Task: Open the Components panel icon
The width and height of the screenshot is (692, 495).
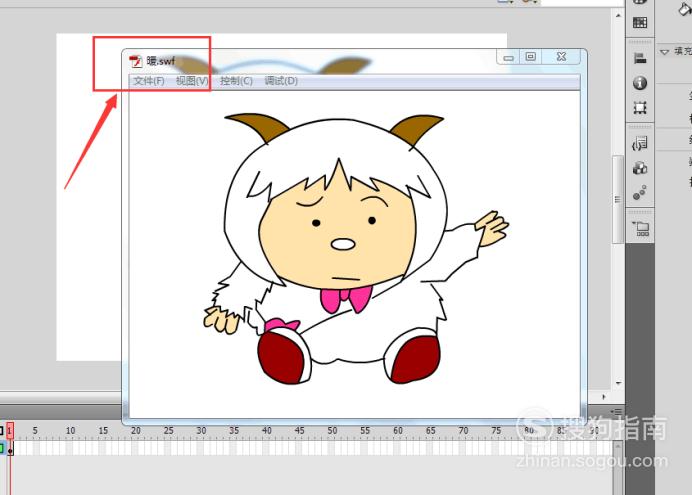Action: point(640,168)
